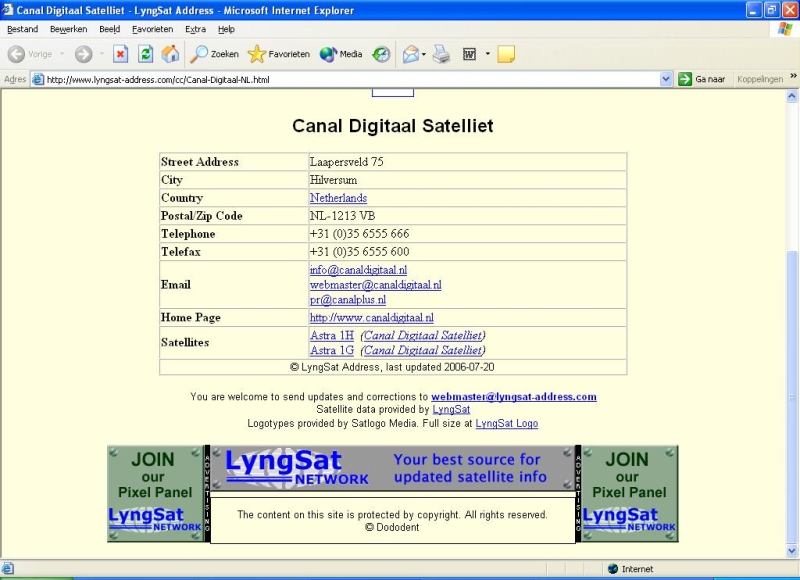800x580 pixels.
Task: Click the right JOIN our Pixel Panel banner
Action: pos(630,494)
